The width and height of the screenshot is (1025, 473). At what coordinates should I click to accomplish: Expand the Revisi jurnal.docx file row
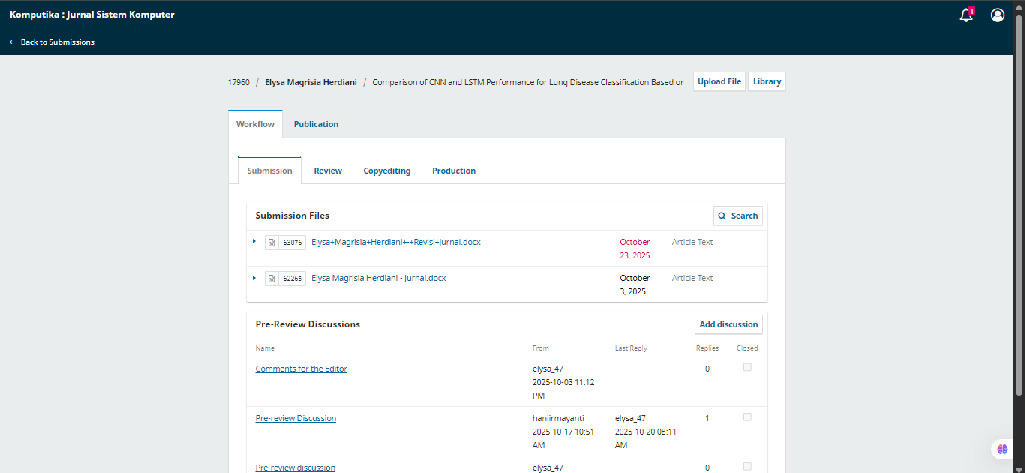point(254,242)
